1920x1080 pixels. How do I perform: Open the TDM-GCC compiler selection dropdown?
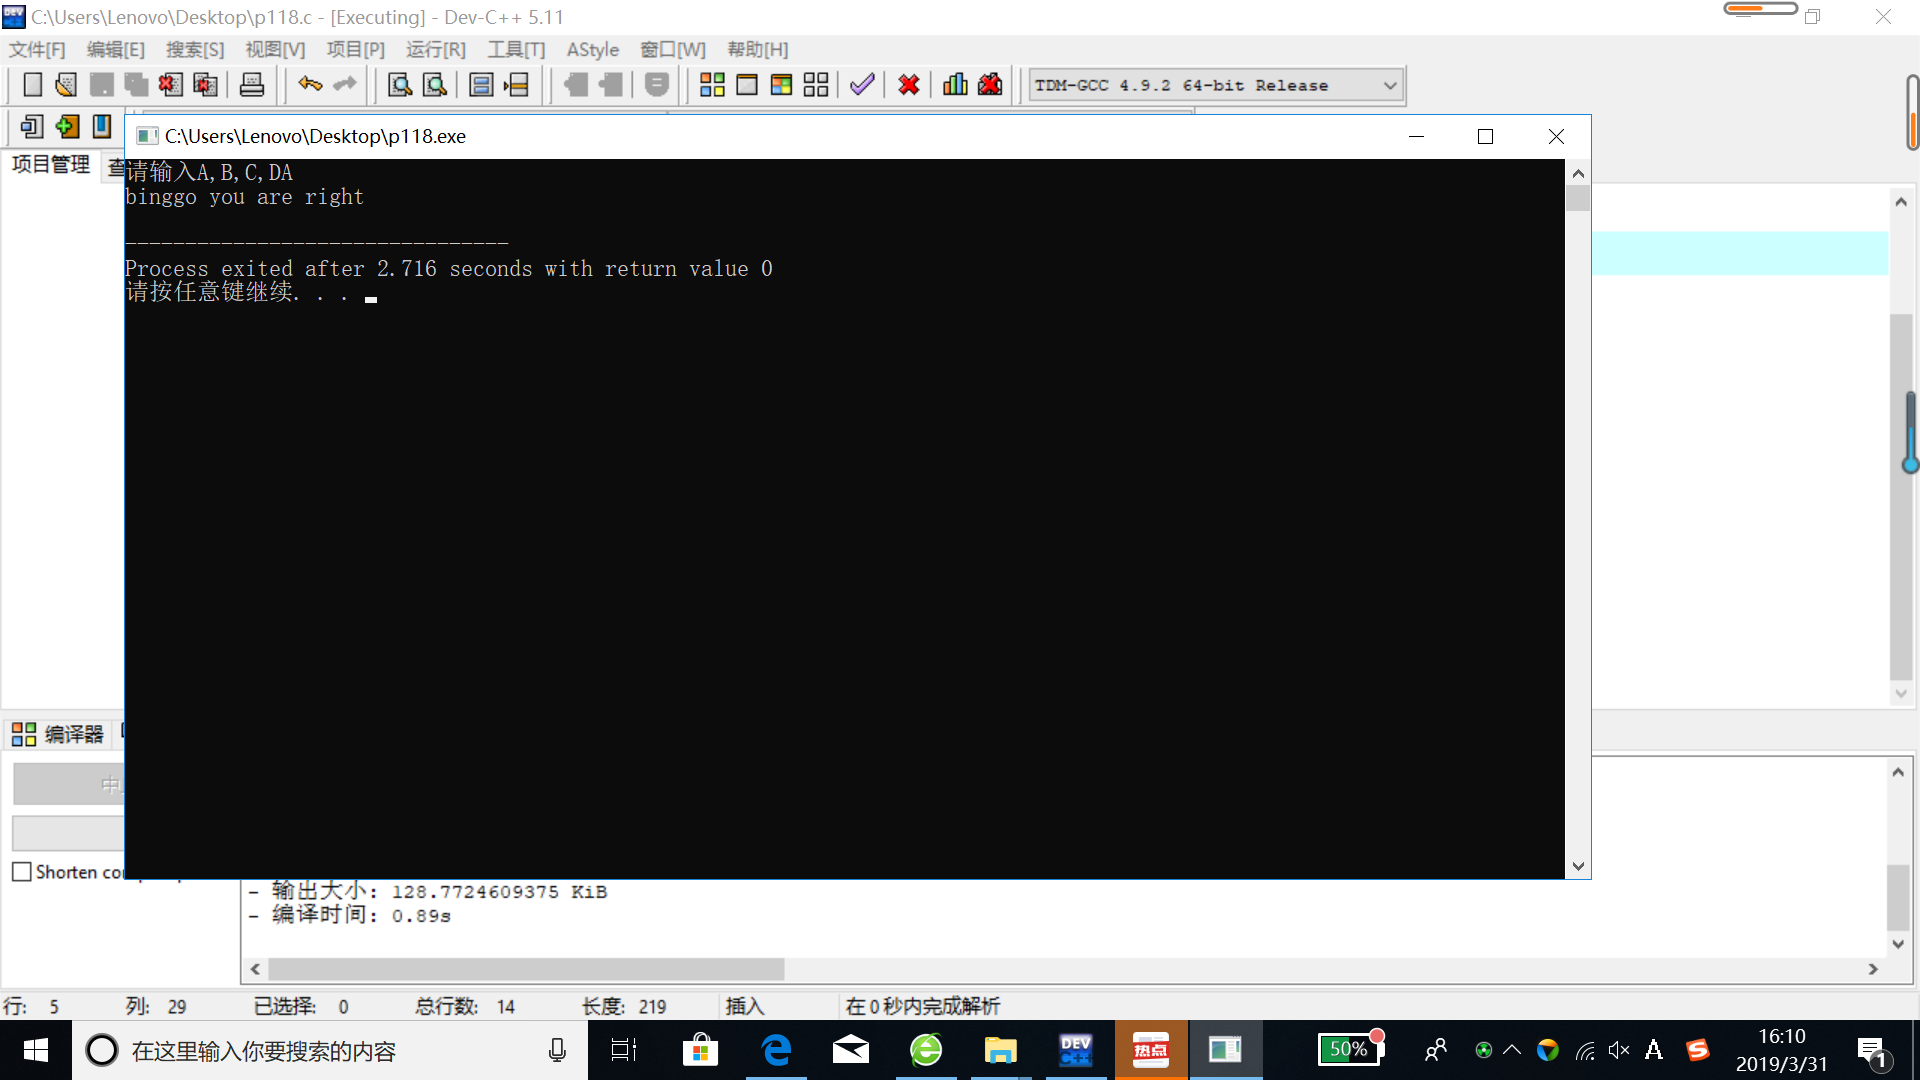tap(1389, 86)
